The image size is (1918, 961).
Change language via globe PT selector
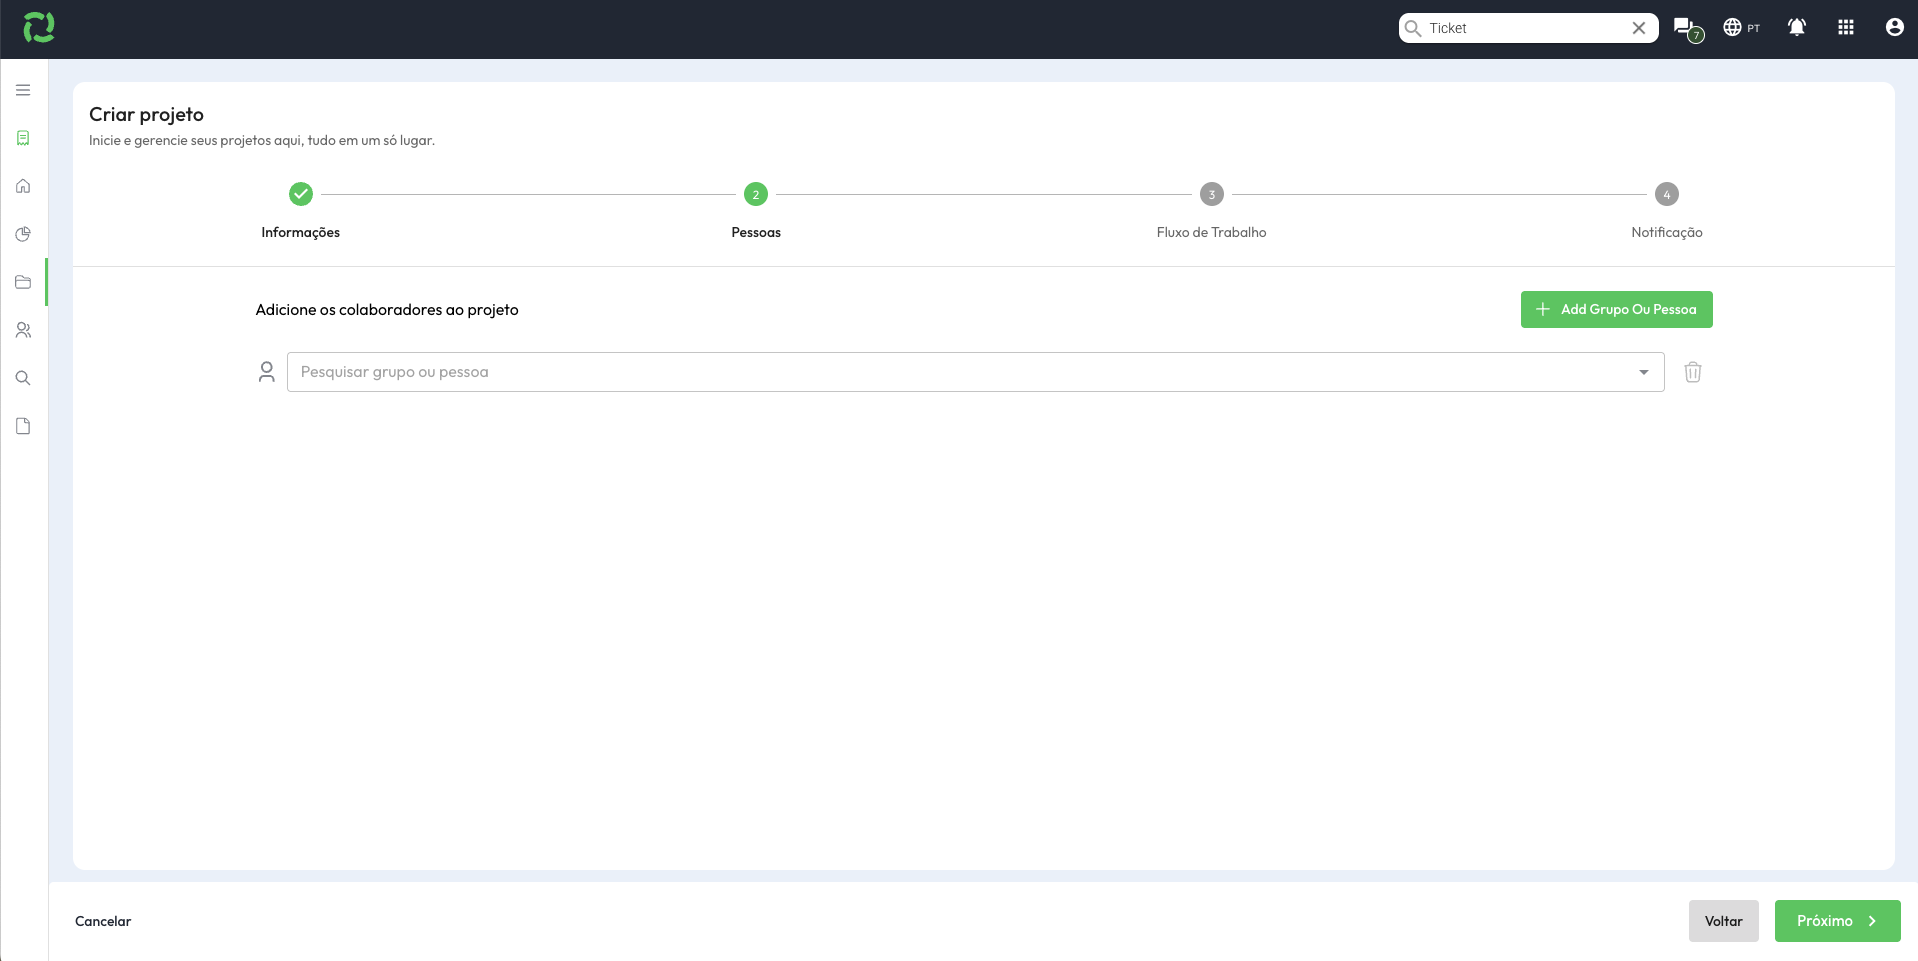[x=1741, y=28]
